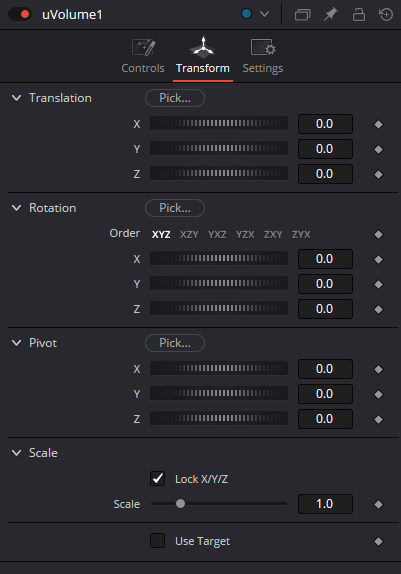Open the Settings tab
The image size is (401, 574).
coord(263,56)
